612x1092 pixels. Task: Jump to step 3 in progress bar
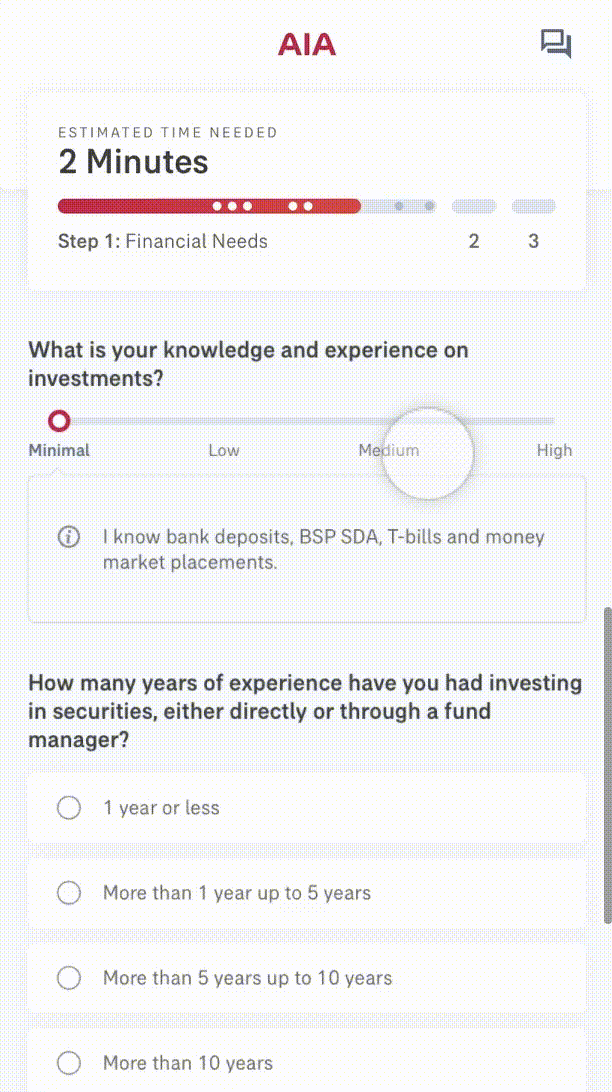tap(534, 241)
